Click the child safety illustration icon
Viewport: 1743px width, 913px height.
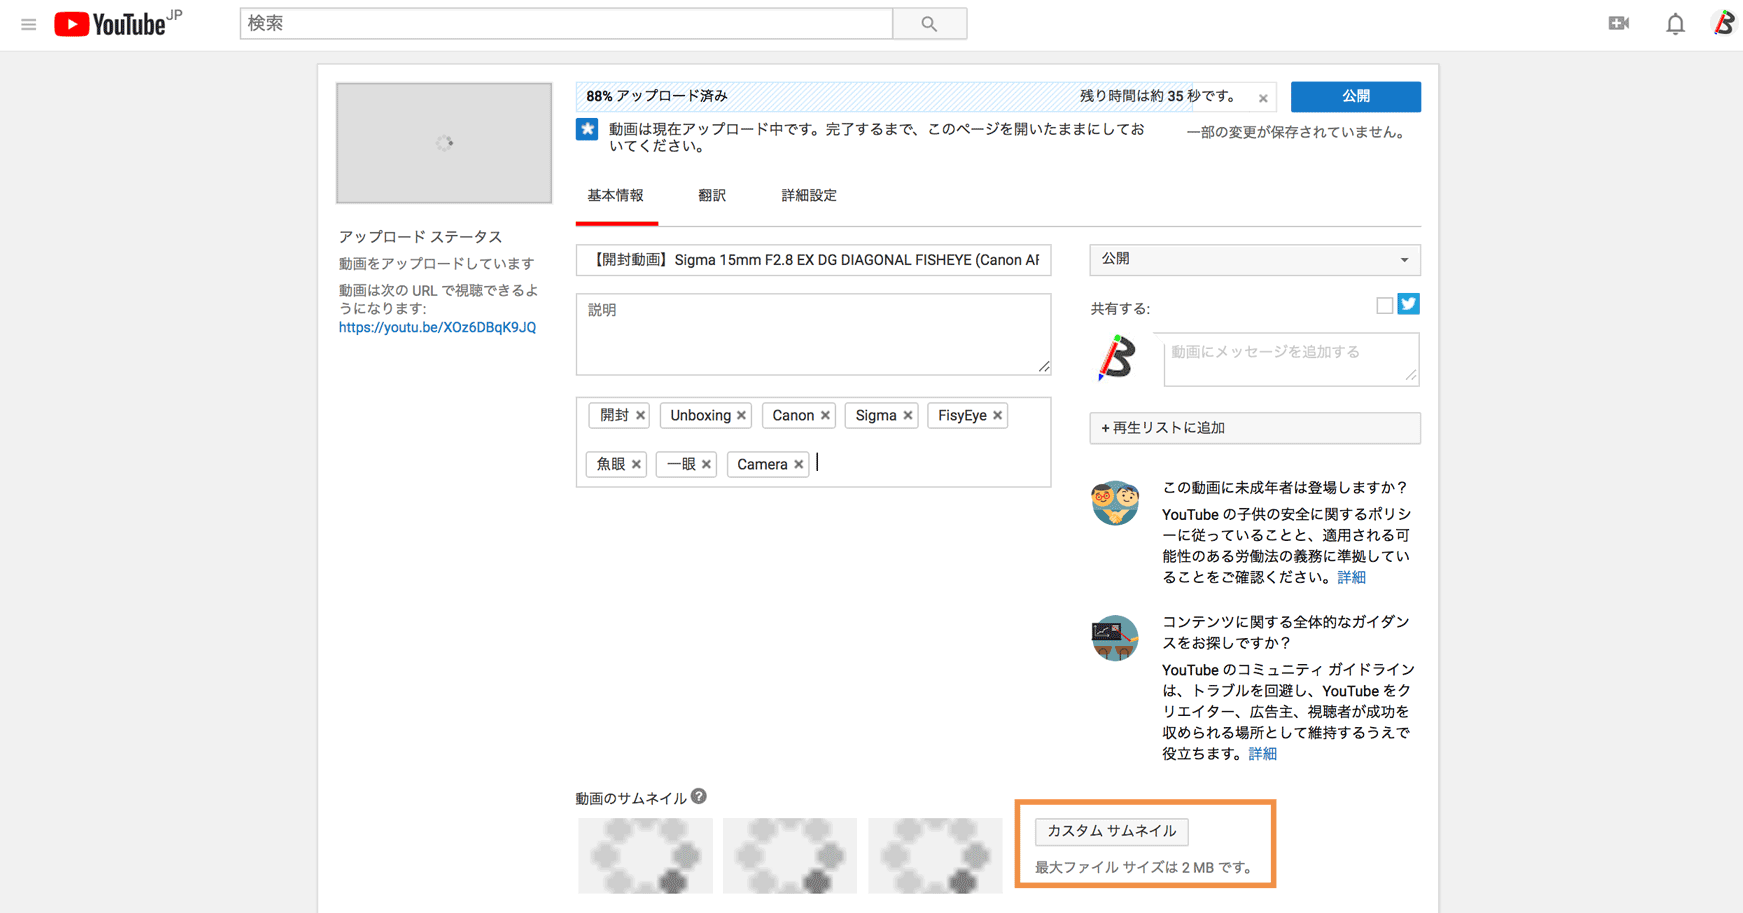coord(1115,502)
